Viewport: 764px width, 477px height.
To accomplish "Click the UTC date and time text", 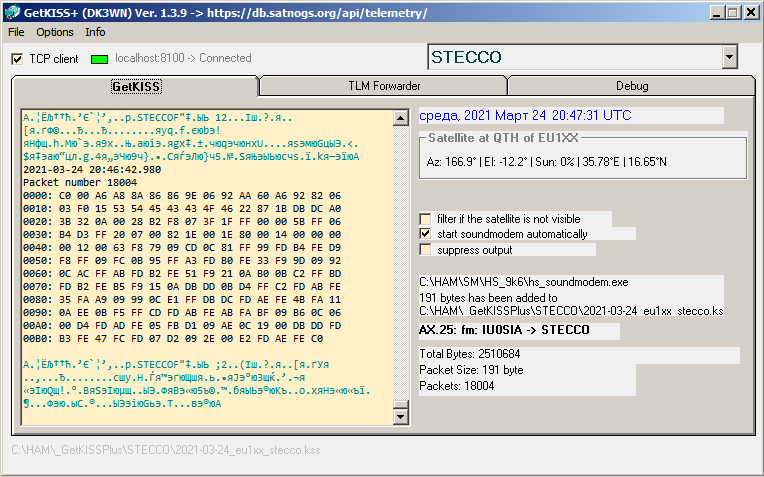I will pyautogui.click(x=525, y=115).
